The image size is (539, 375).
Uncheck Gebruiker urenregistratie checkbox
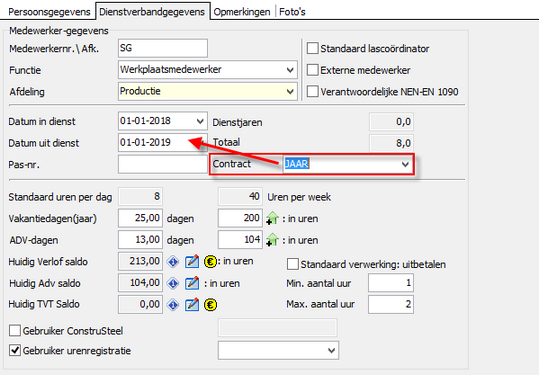point(14,350)
